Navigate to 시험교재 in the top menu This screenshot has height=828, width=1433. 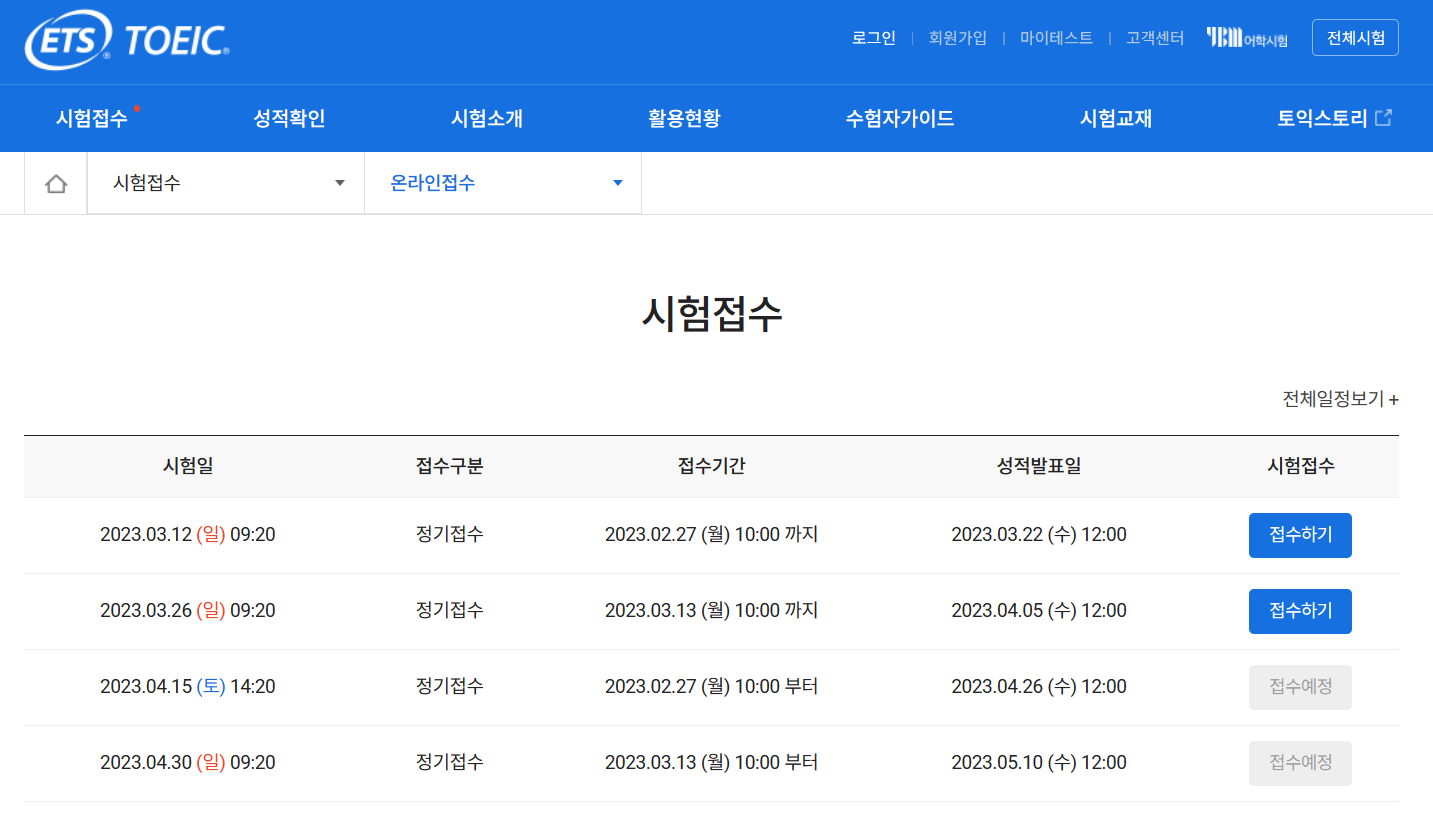point(1115,118)
